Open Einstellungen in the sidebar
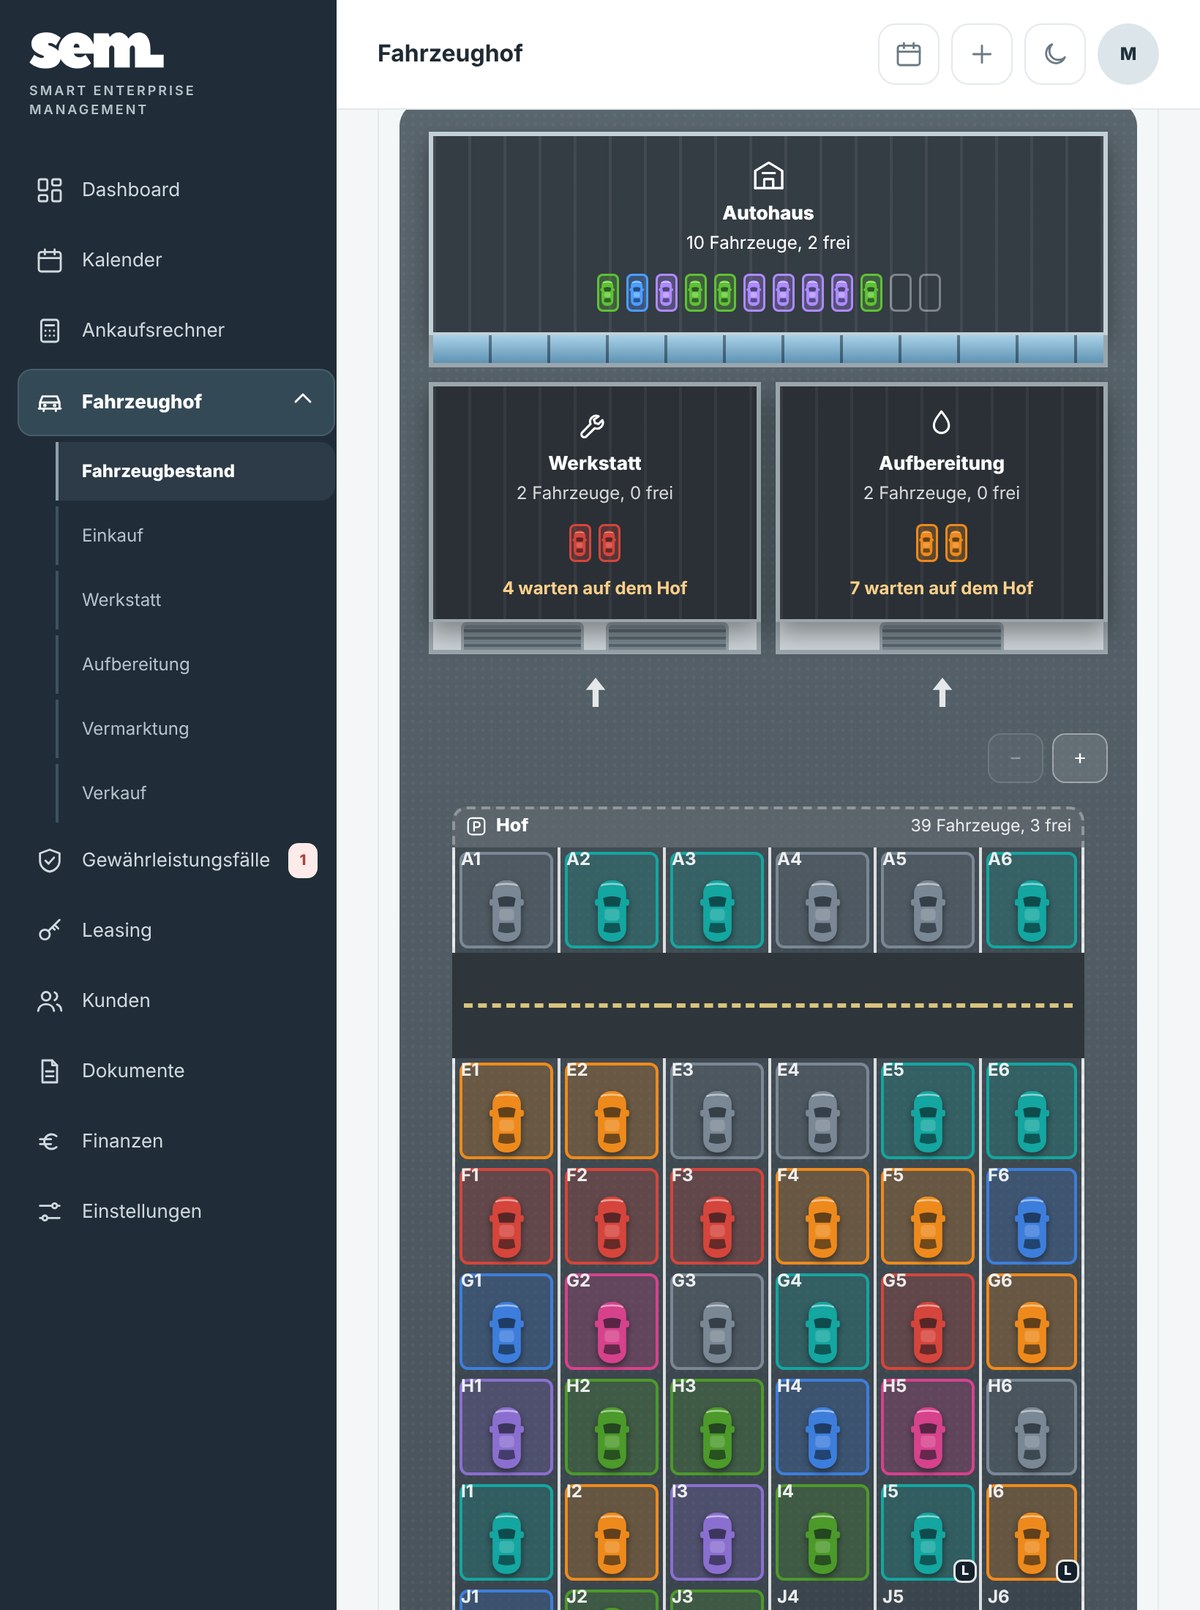Screen dimensions: 1200x1610 tap(176, 1211)
